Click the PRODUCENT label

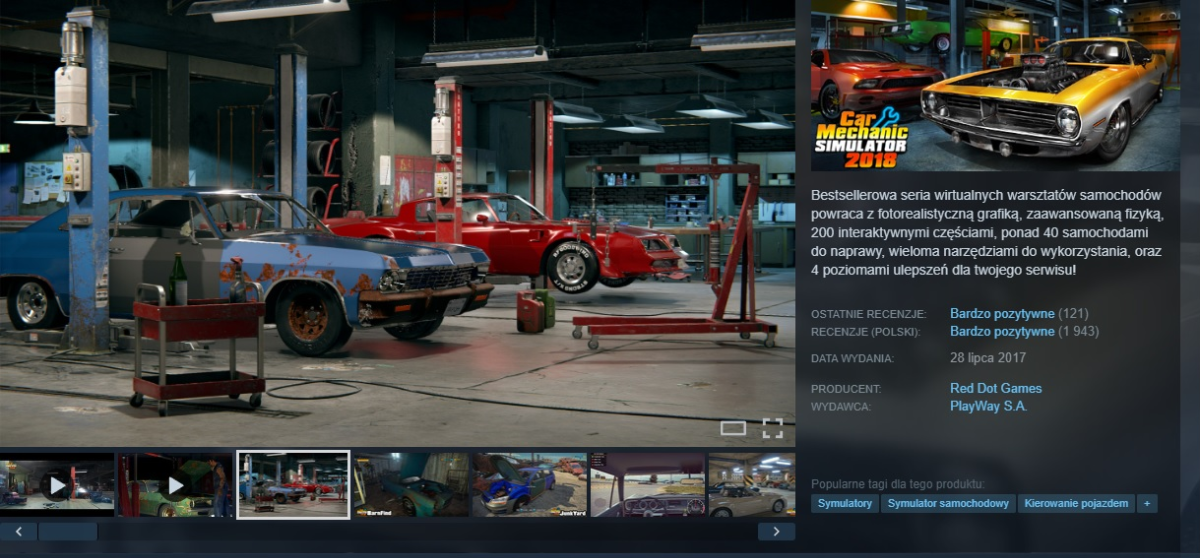pyautogui.click(x=846, y=389)
